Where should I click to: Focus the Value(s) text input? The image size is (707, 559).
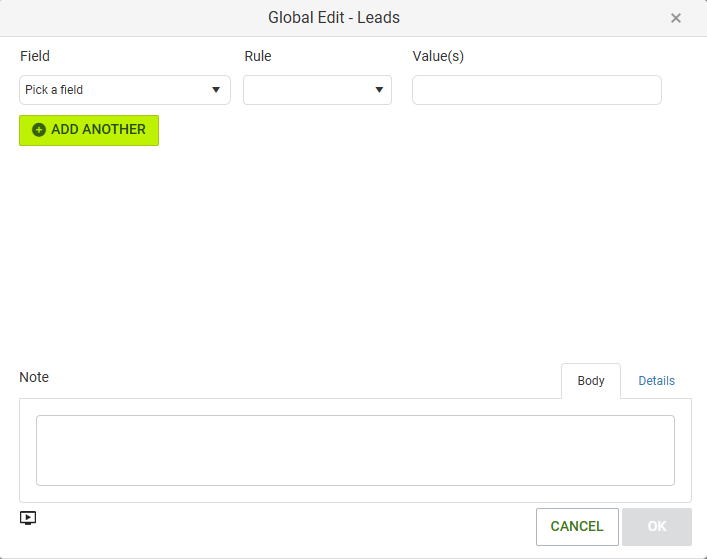537,90
